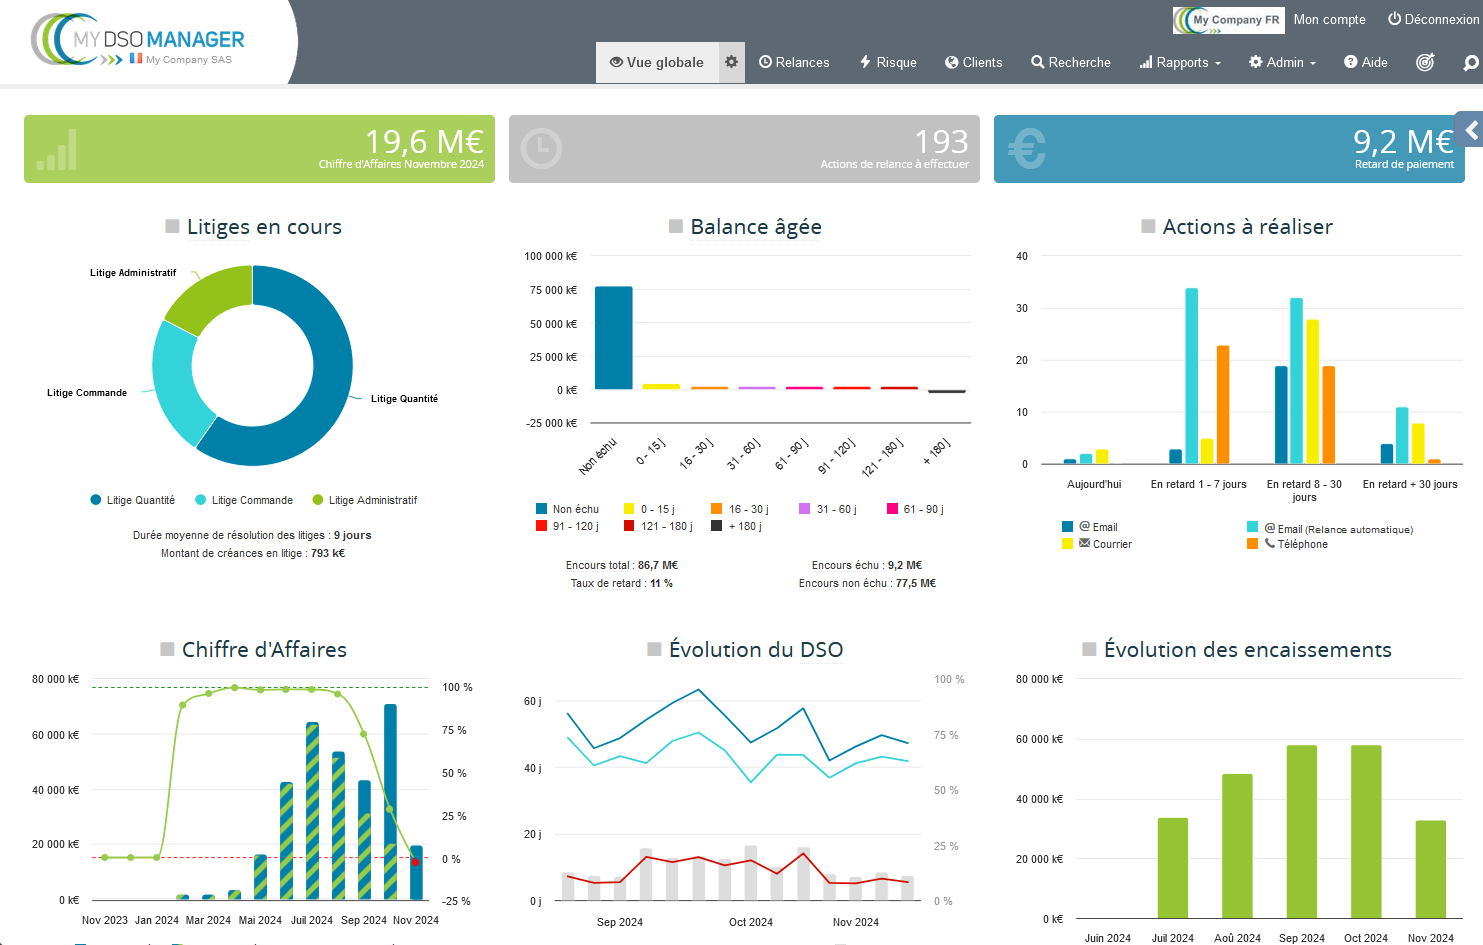Click the My Company FR logo badge
The image size is (1483, 945).
tap(1228, 20)
